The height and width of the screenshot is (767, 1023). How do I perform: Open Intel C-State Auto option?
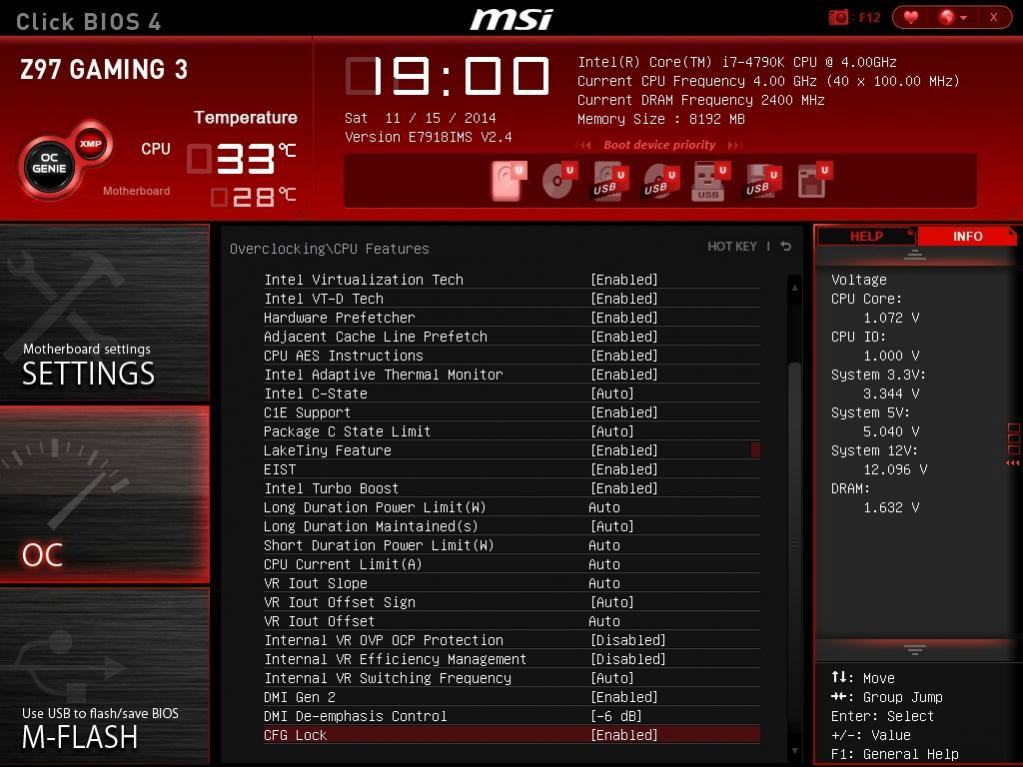(x=612, y=393)
